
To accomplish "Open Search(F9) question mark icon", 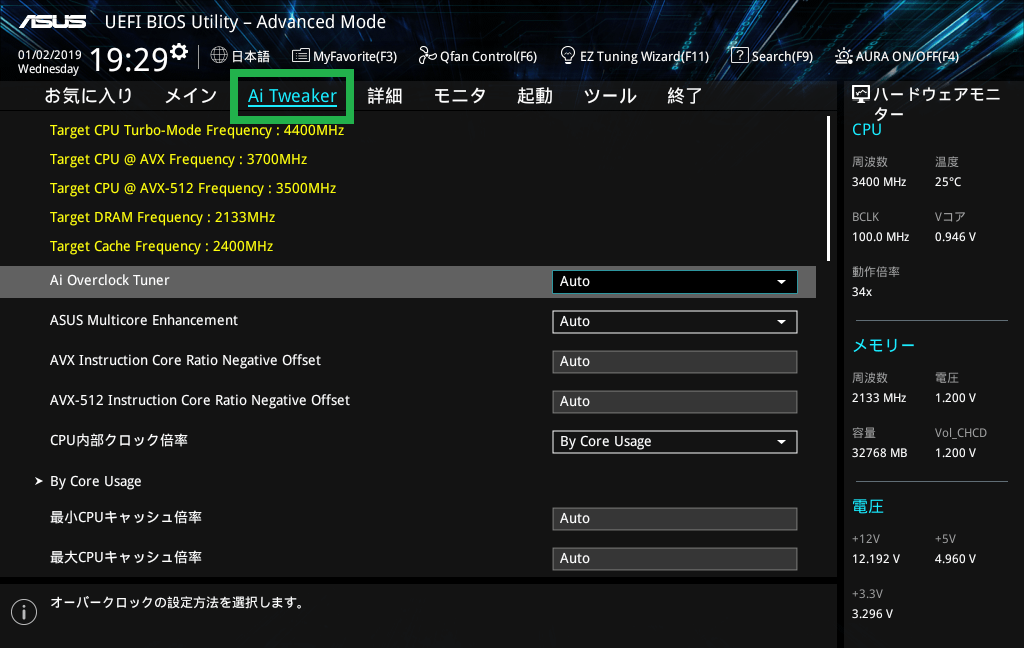I will [x=739, y=56].
